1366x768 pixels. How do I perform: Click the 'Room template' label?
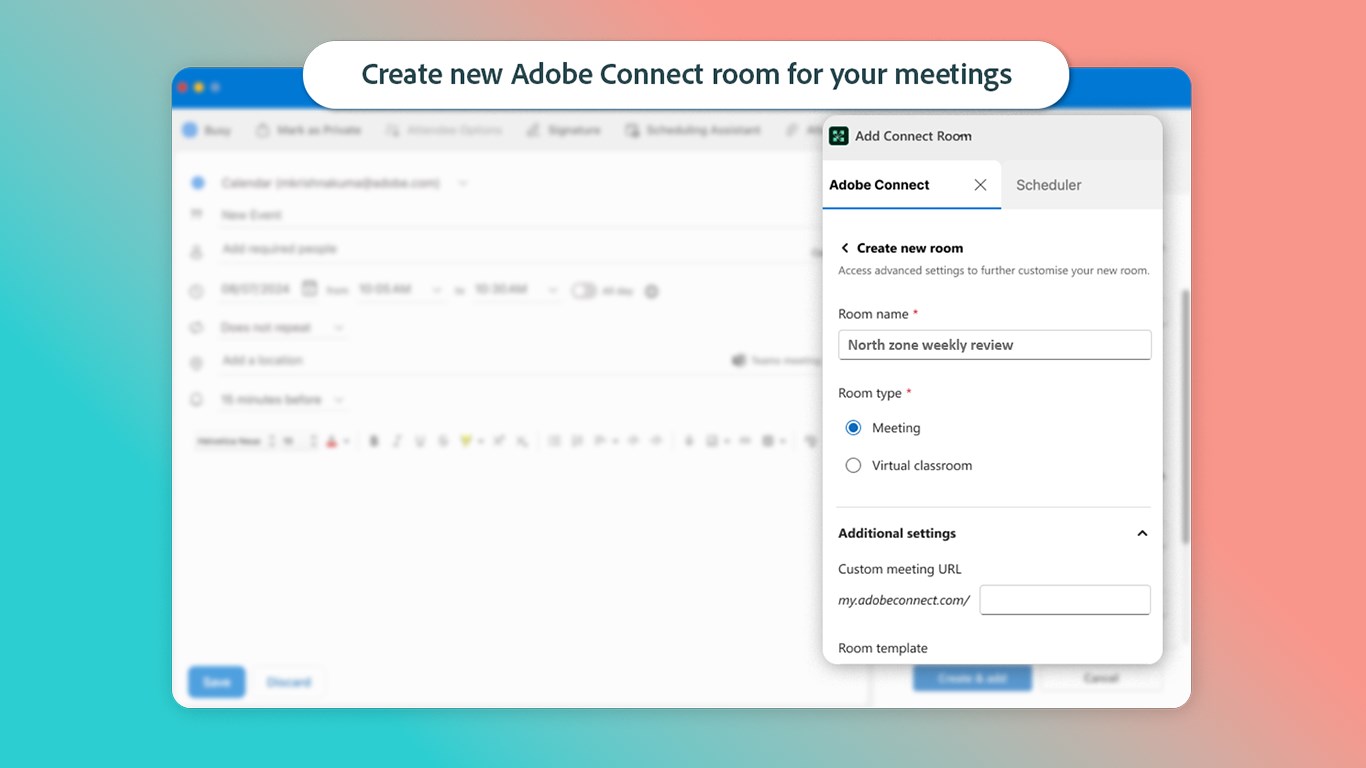click(883, 648)
